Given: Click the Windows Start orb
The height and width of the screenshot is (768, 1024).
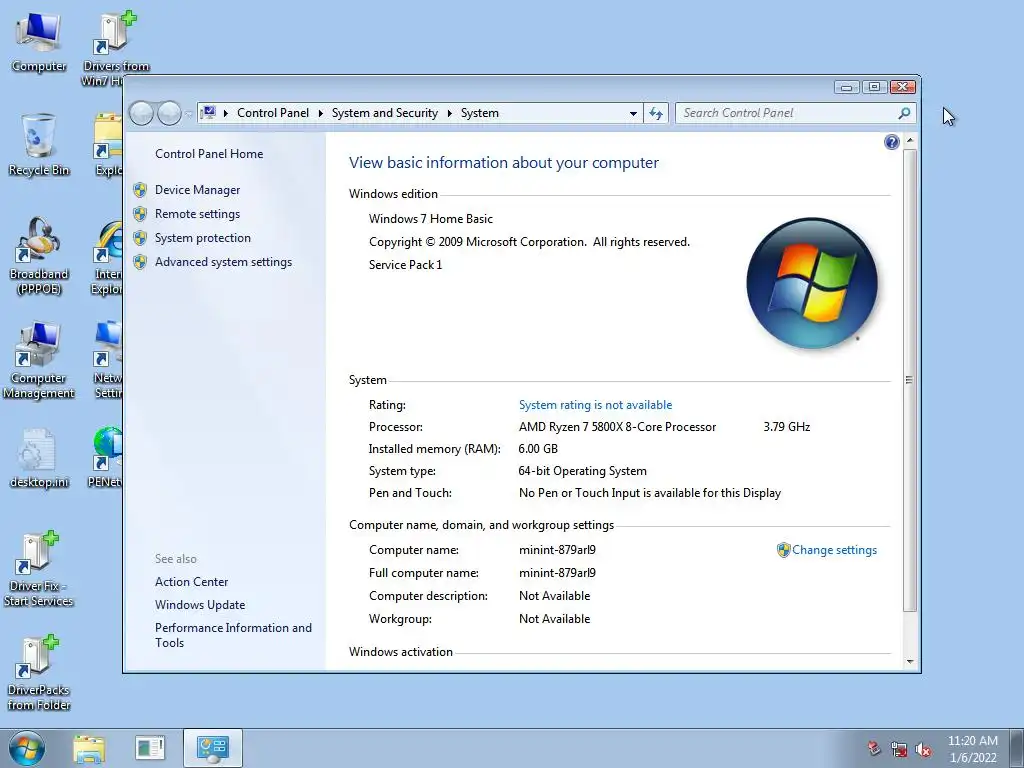Looking at the screenshot, I should pyautogui.click(x=27, y=748).
